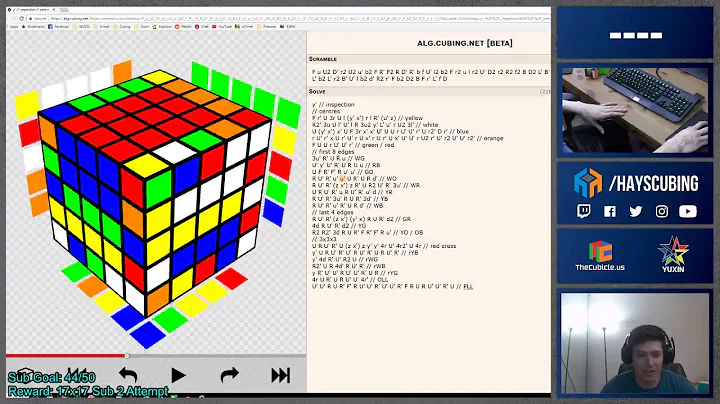Click the 3D cube's red top face

[154, 117]
